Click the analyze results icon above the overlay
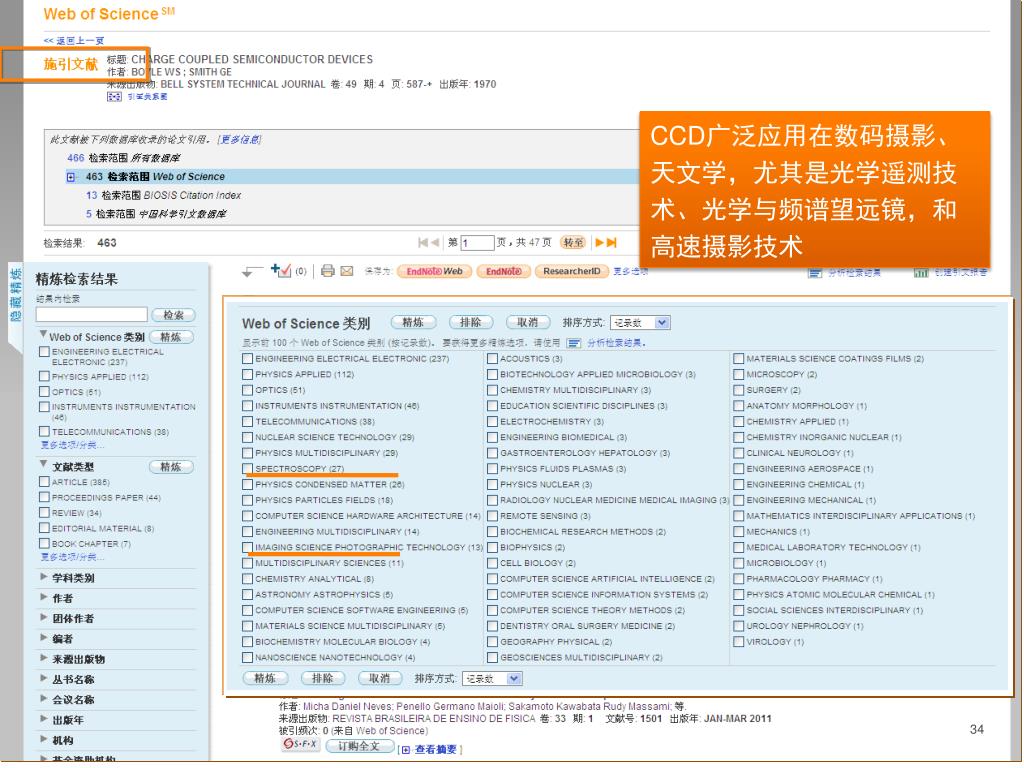Screen dimensions: 1024x768 815,273
